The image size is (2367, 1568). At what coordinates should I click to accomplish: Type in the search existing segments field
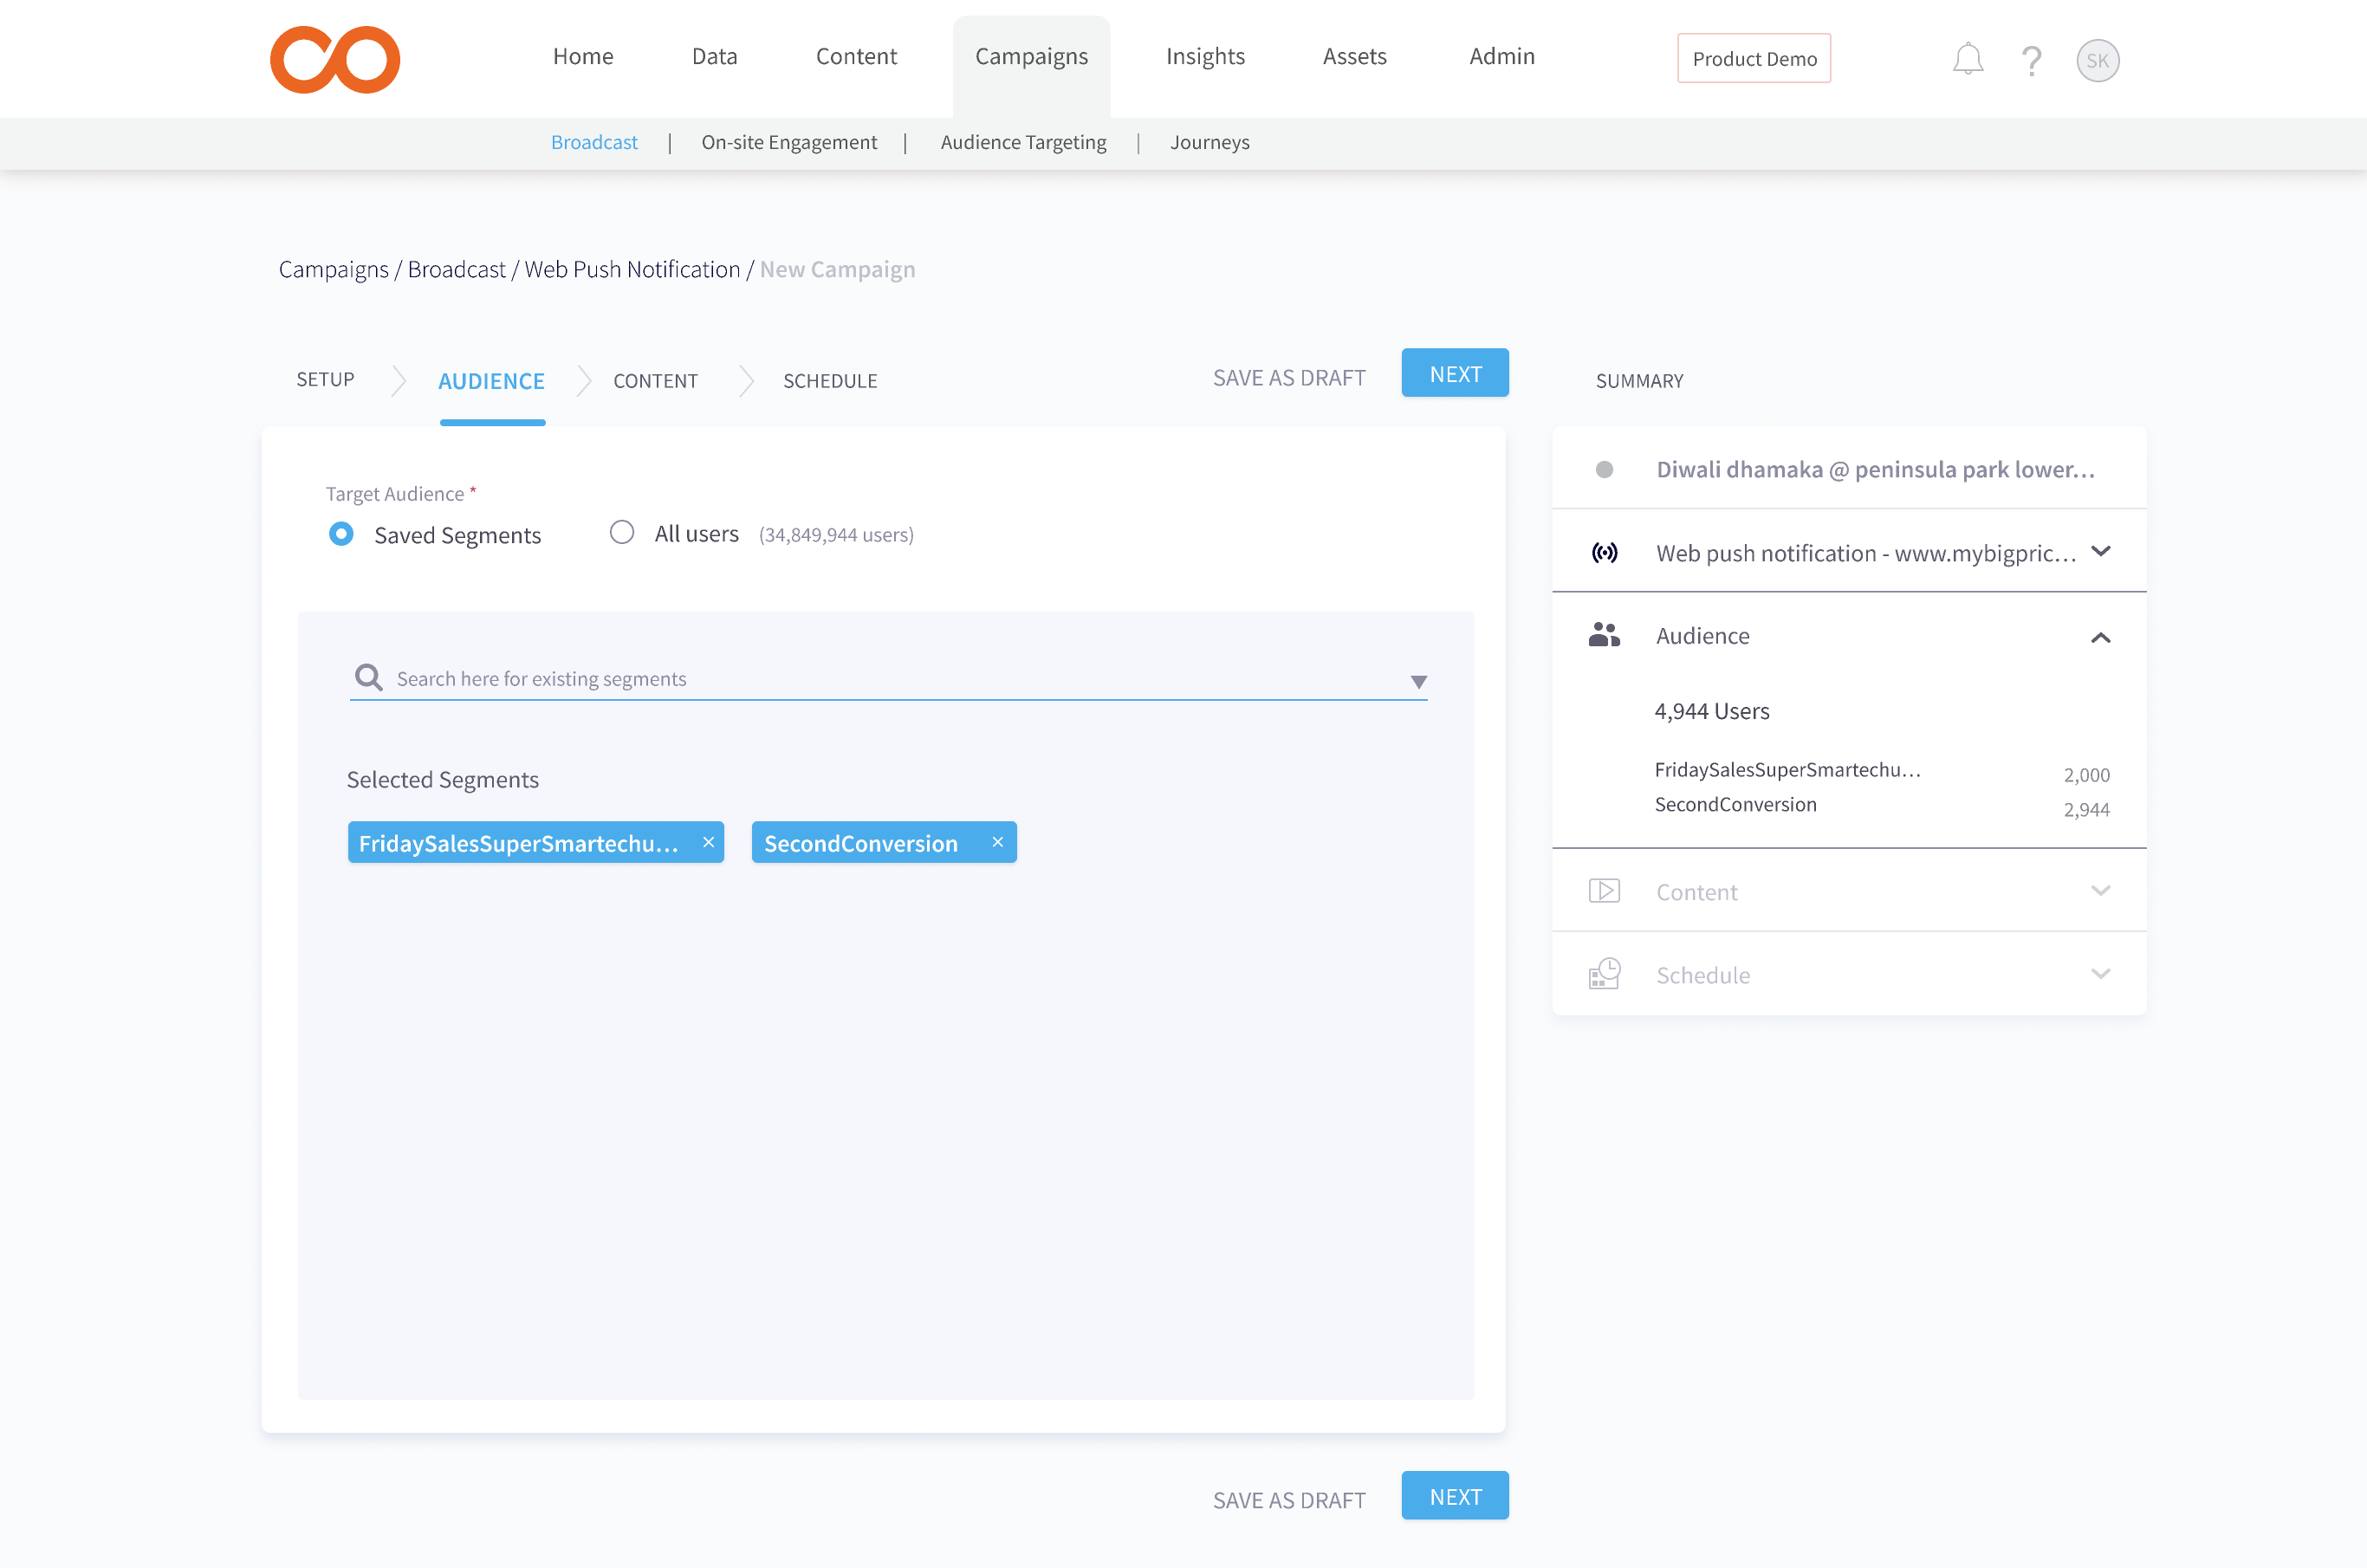[880, 679]
